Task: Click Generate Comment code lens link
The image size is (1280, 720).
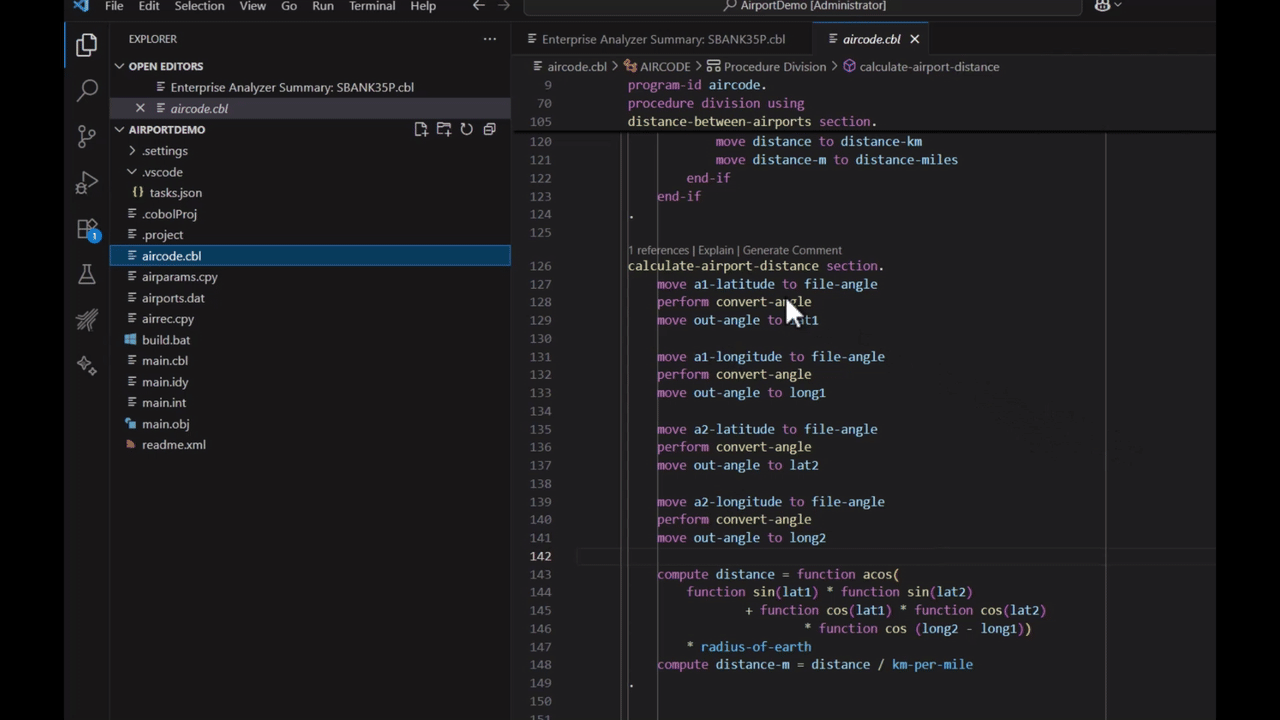Action: coord(792,250)
